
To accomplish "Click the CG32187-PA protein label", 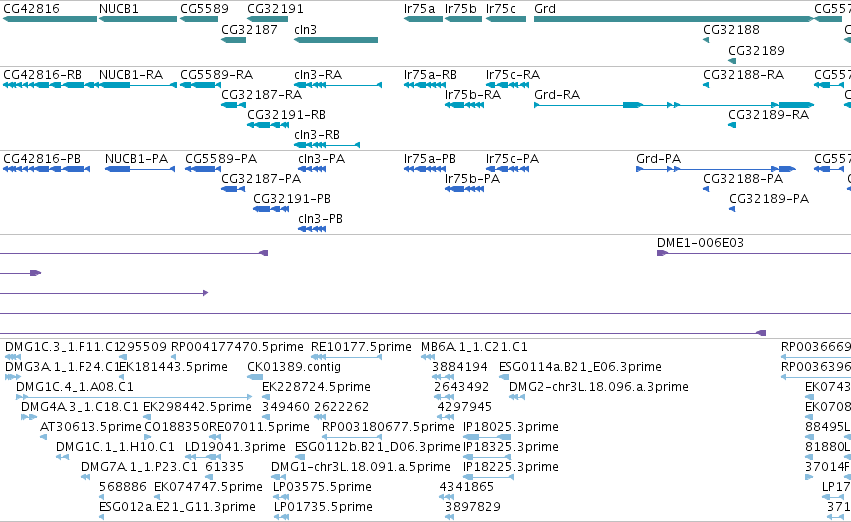I will click(x=261, y=179).
